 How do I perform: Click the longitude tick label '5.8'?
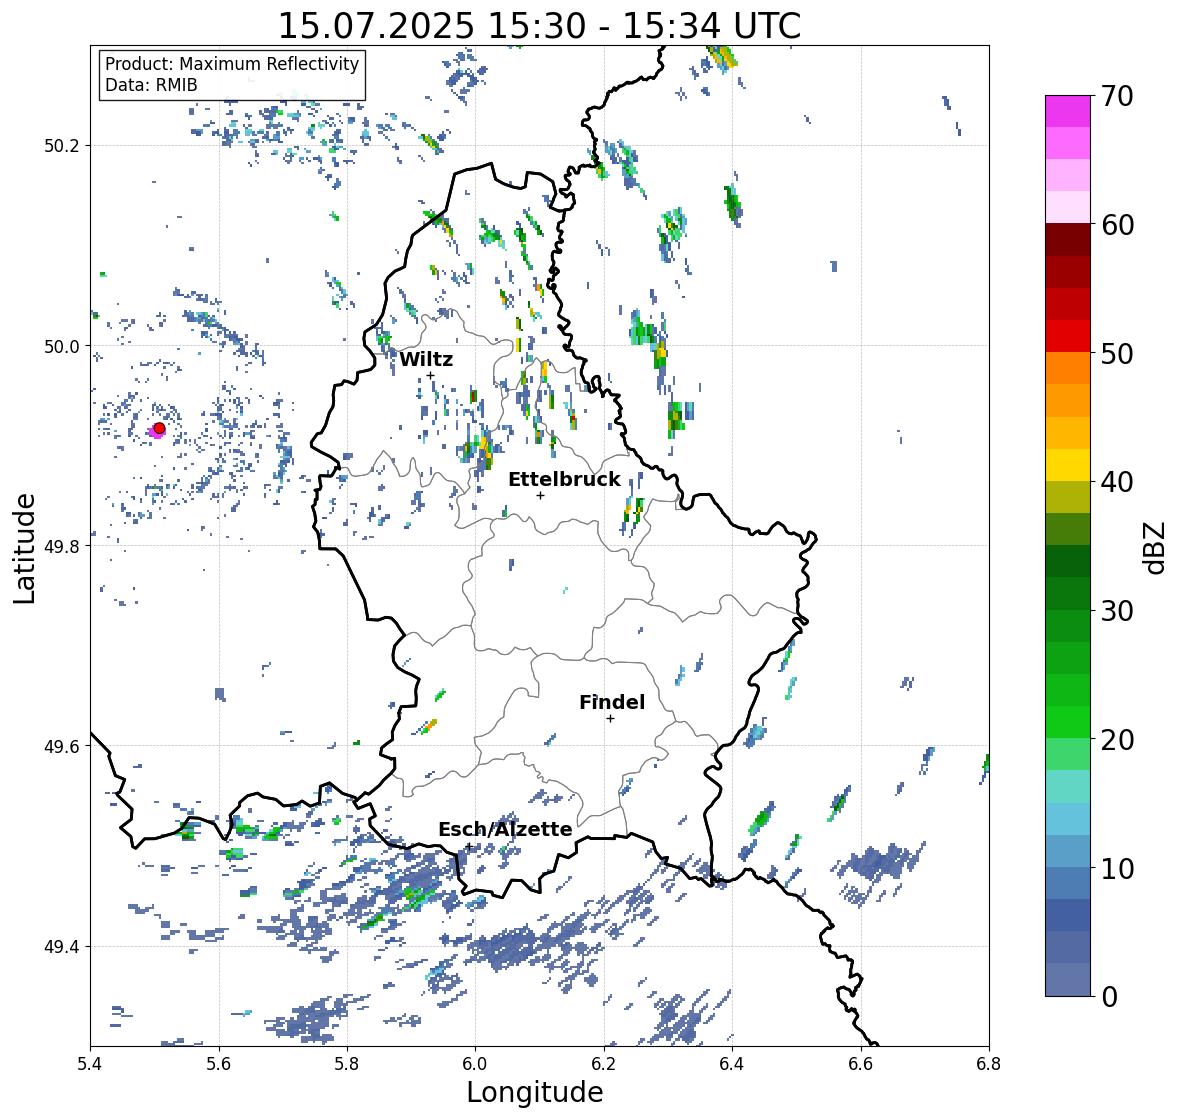pos(347,1063)
